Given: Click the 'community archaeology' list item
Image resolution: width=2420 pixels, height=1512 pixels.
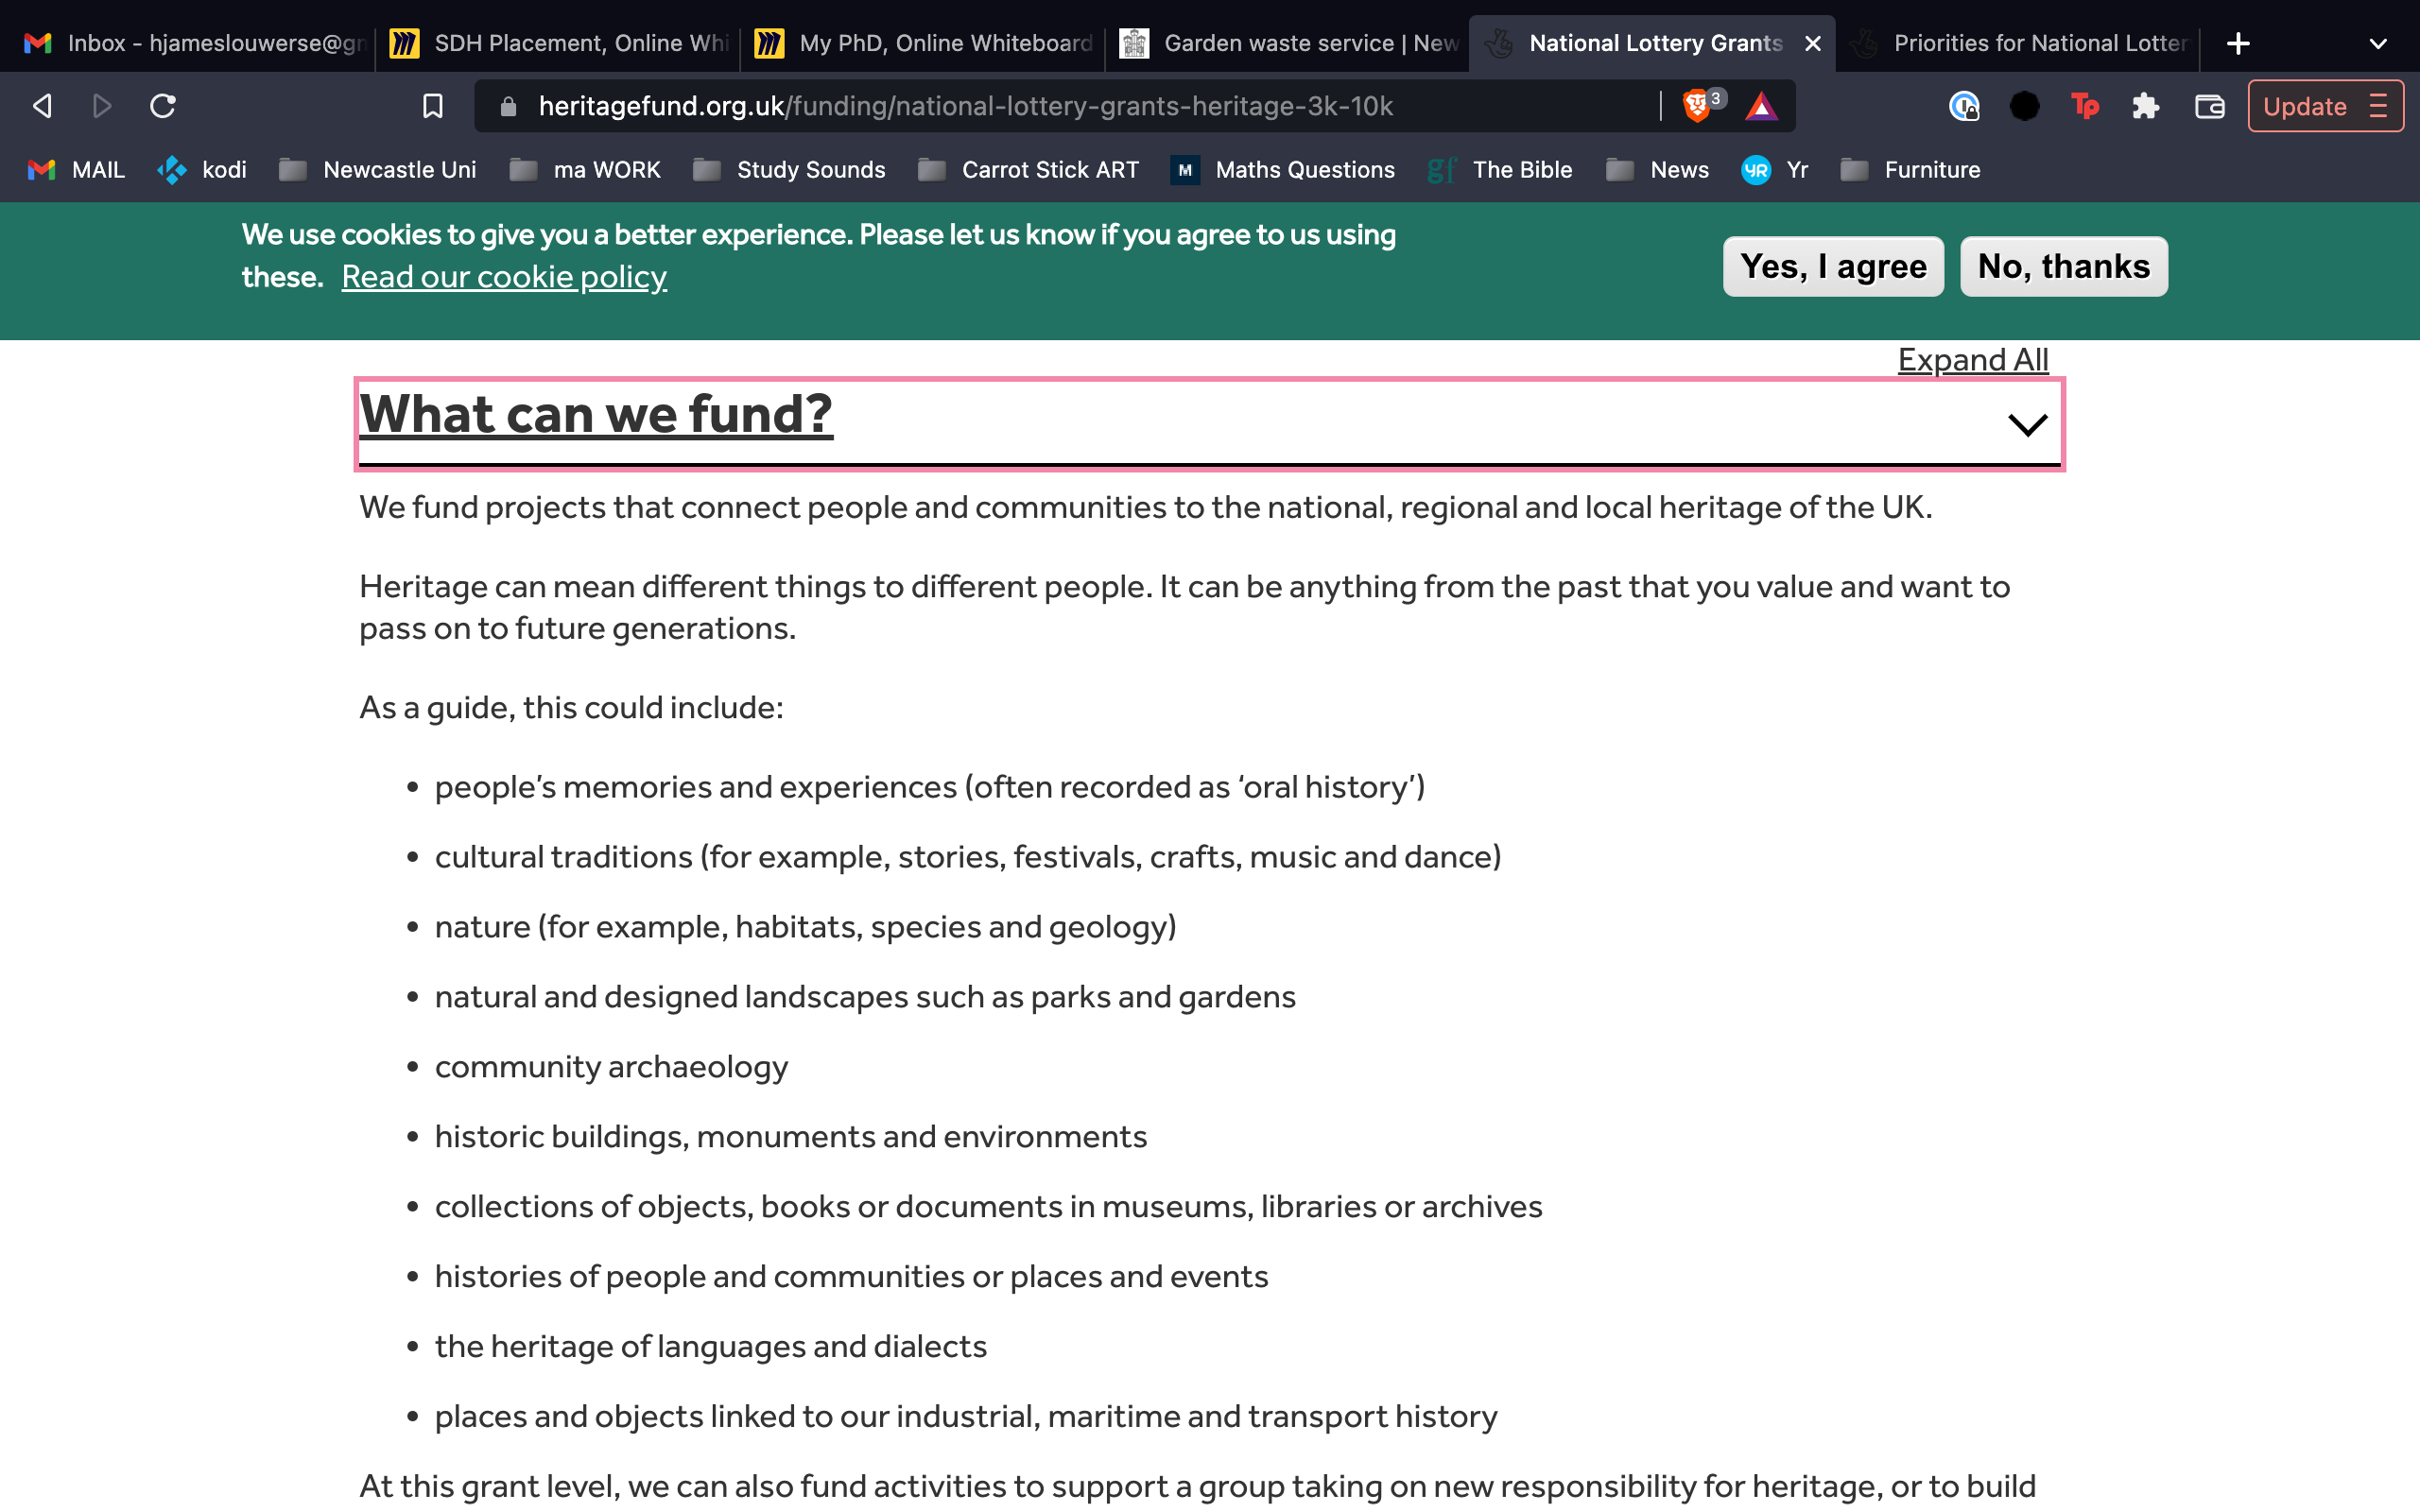Looking at the screenshot, I should click(x=611, y=1067).
